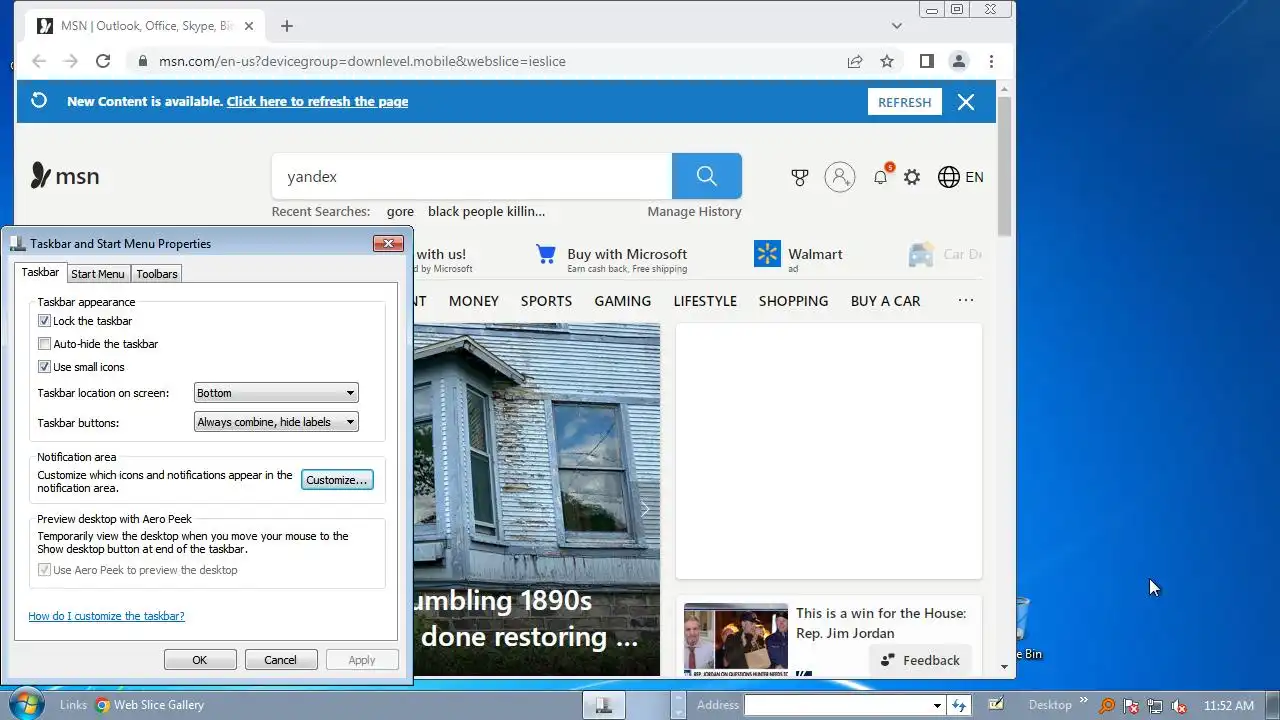Image resolution: width=1280 pixels, height=720 pixels.
Task: Click the muted volume tray icon
Action: 1179,705
